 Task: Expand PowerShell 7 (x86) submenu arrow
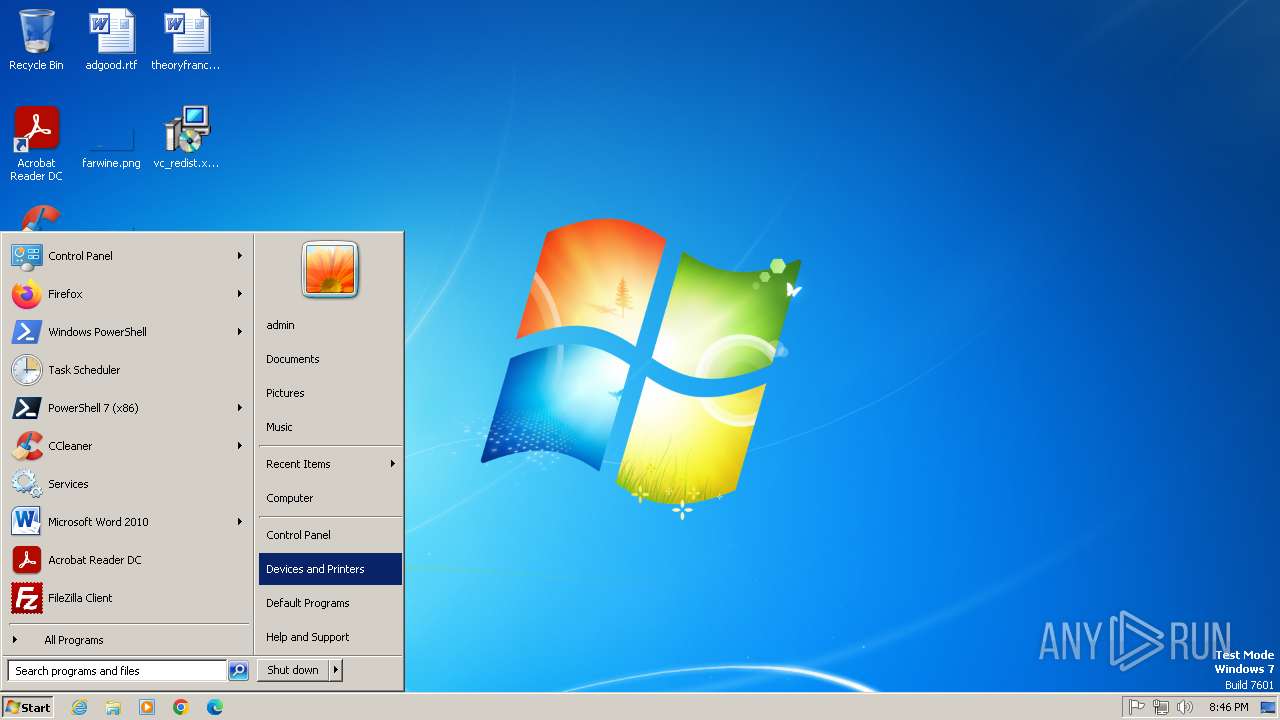click(x=240, y=408)
